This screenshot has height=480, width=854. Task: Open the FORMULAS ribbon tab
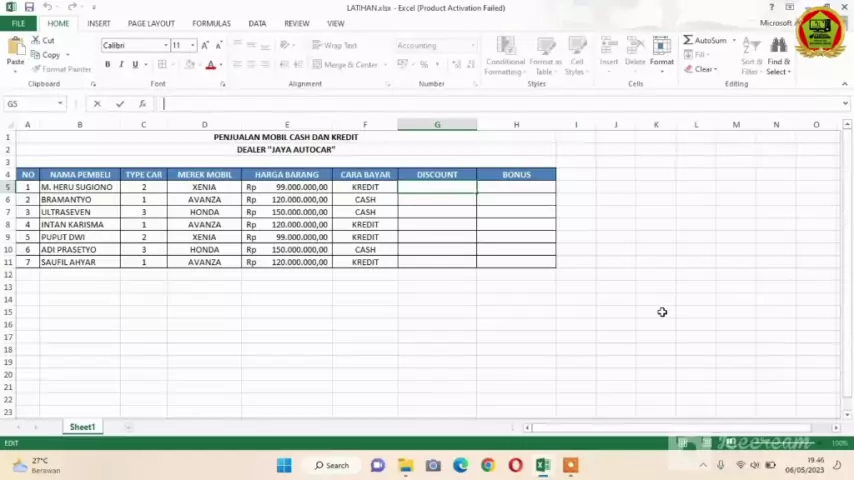pos(211,23)
